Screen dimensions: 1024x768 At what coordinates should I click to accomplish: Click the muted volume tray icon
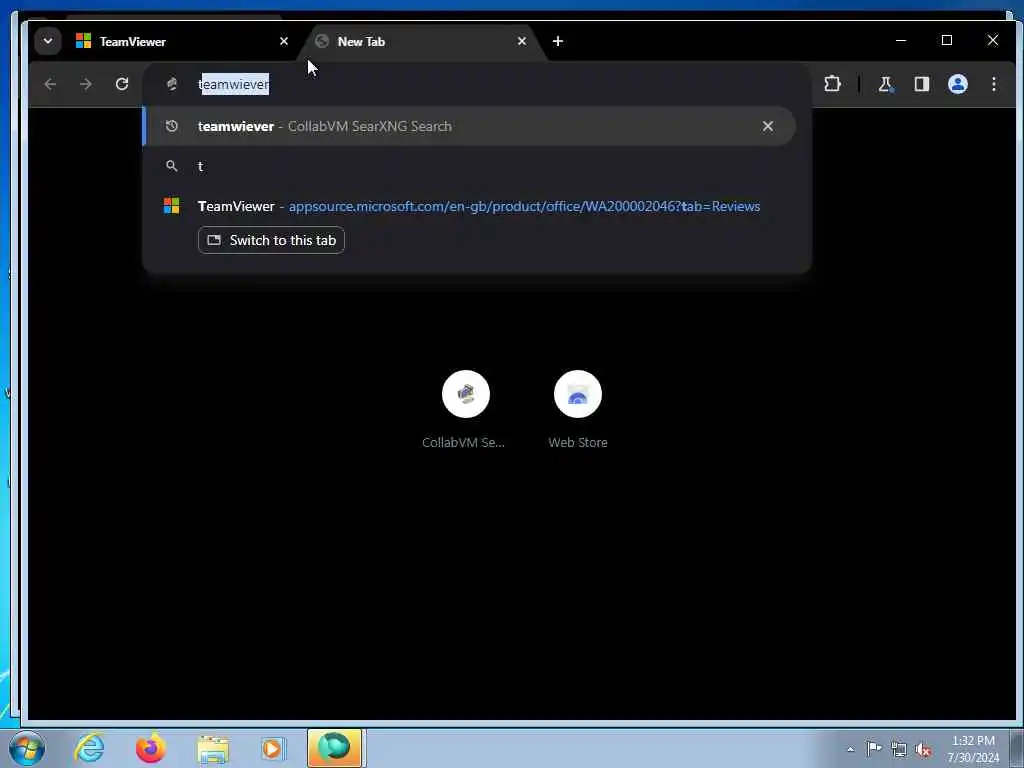[923, 749]
